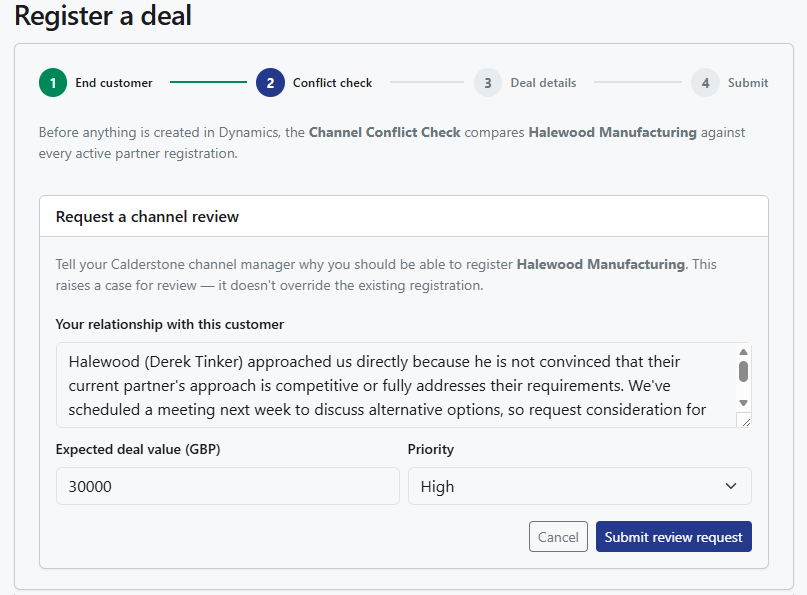Click 'Your relationship with this customer' label

pos(170,324)
